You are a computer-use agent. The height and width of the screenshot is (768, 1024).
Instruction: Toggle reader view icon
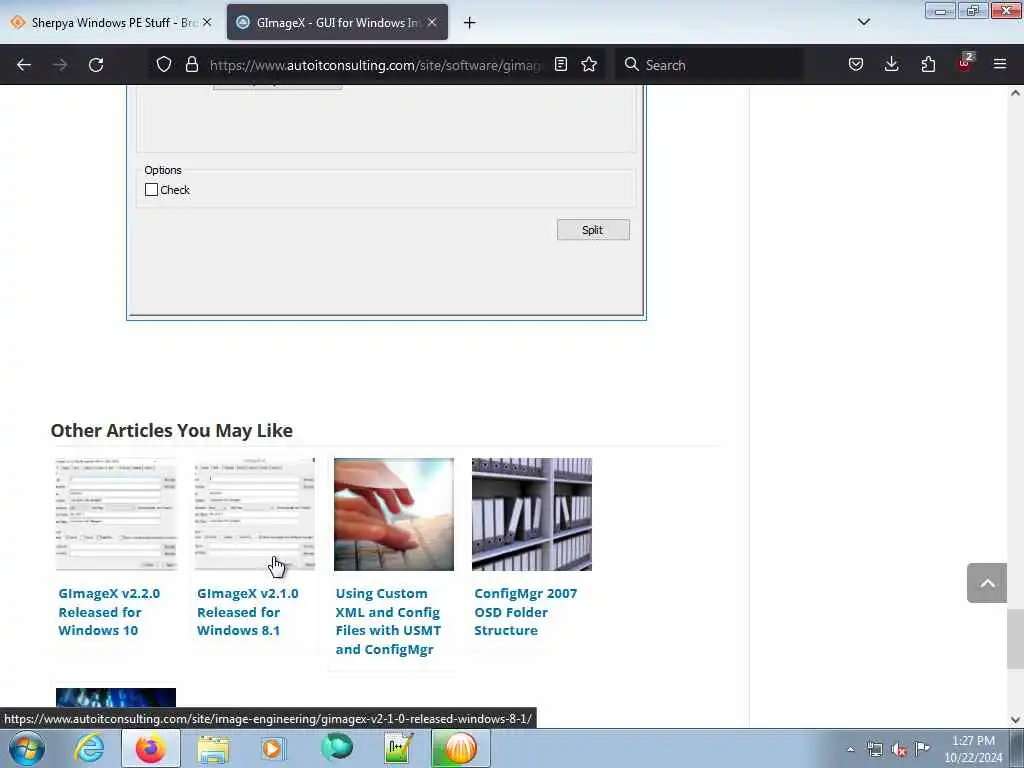click(560, 65)
